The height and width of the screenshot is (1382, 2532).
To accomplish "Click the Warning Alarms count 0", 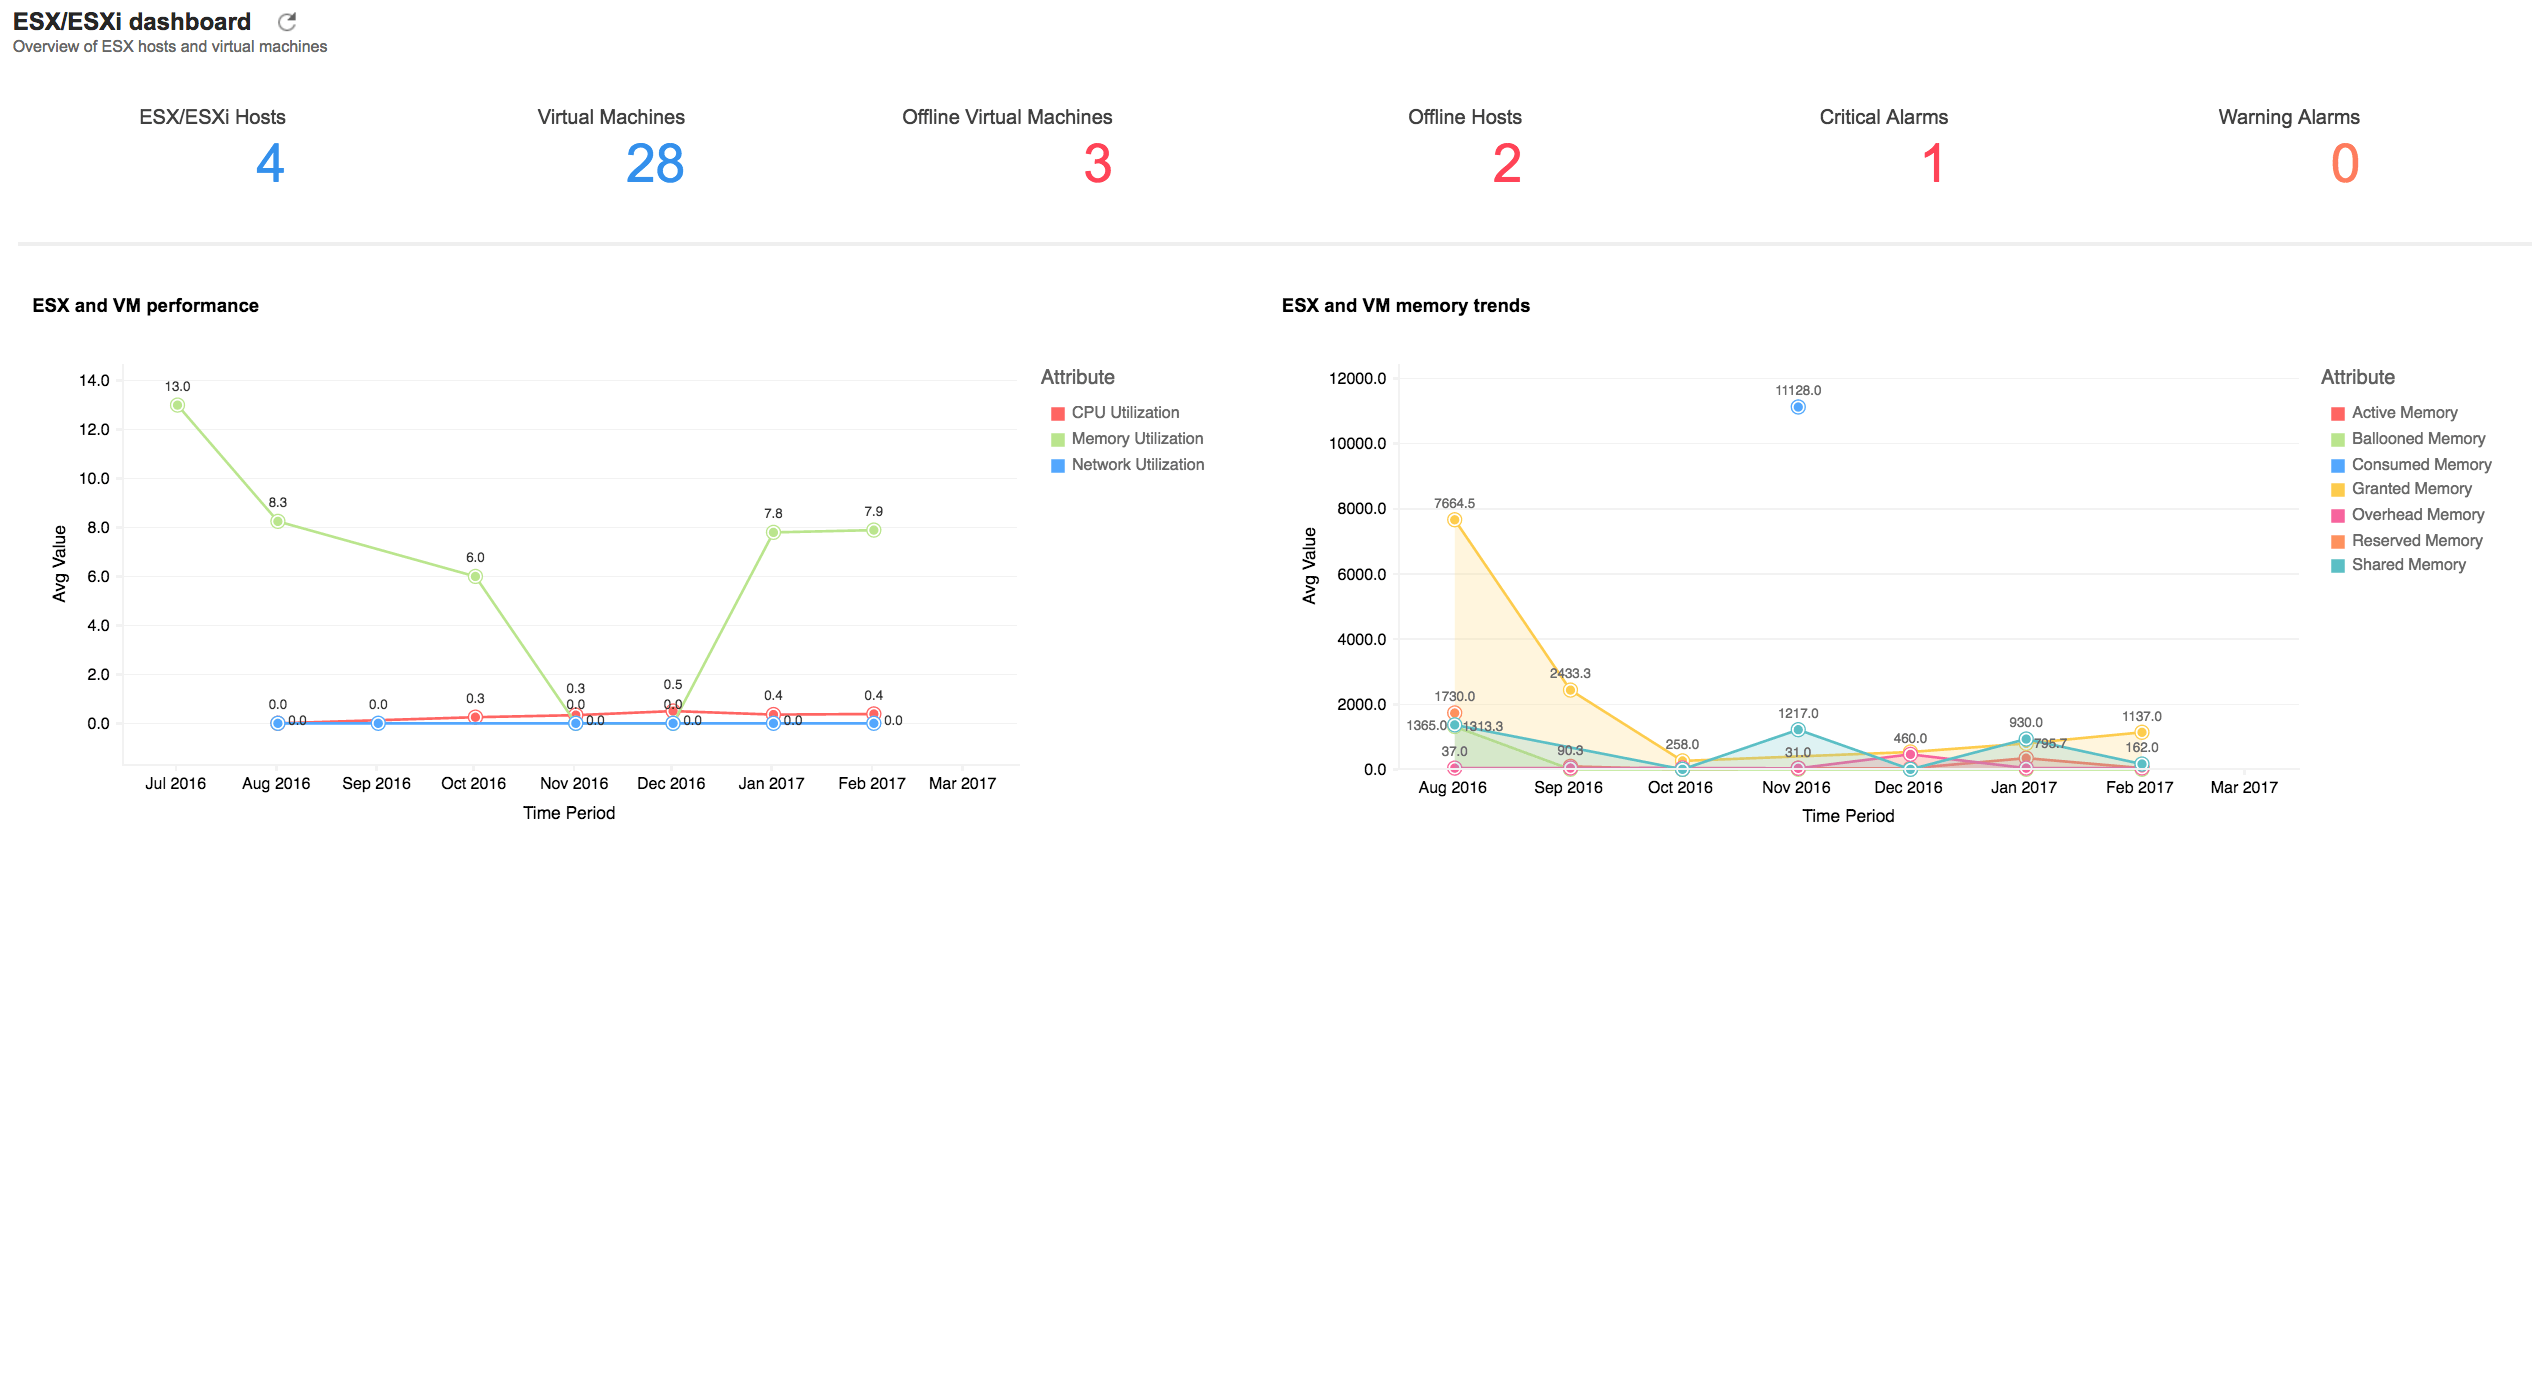I will [x=2344, y=164].
